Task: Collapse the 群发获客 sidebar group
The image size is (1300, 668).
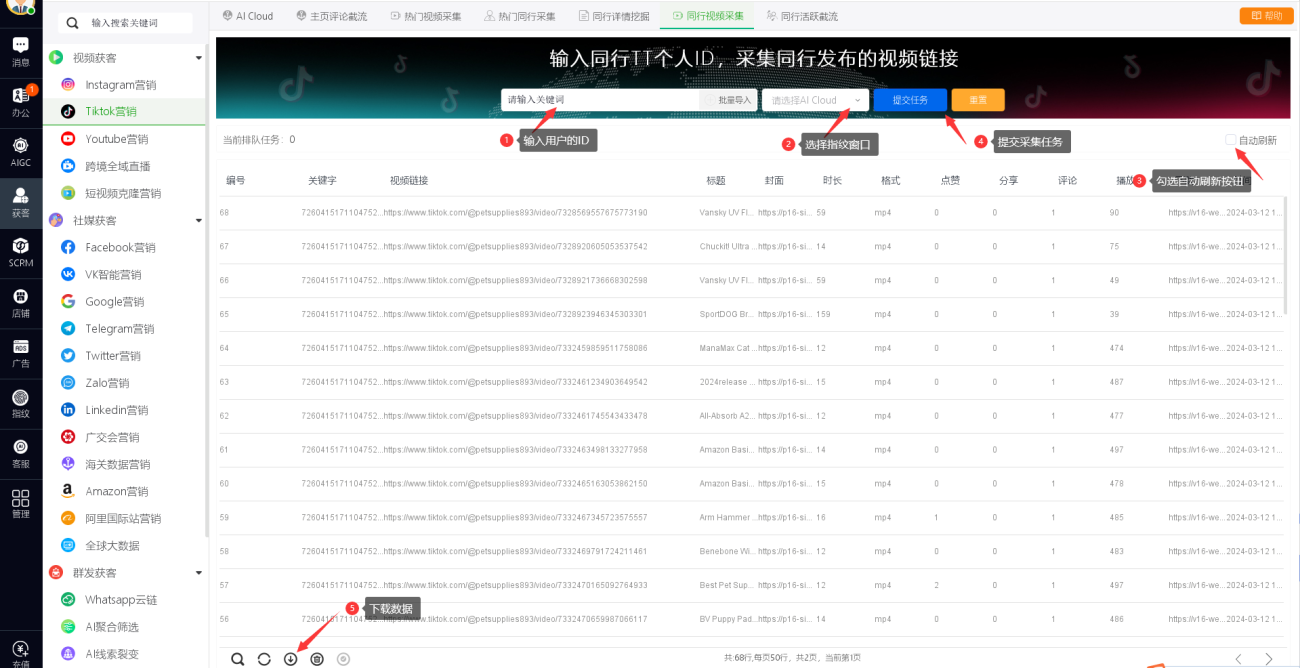Action: click(x=198, y=572)
